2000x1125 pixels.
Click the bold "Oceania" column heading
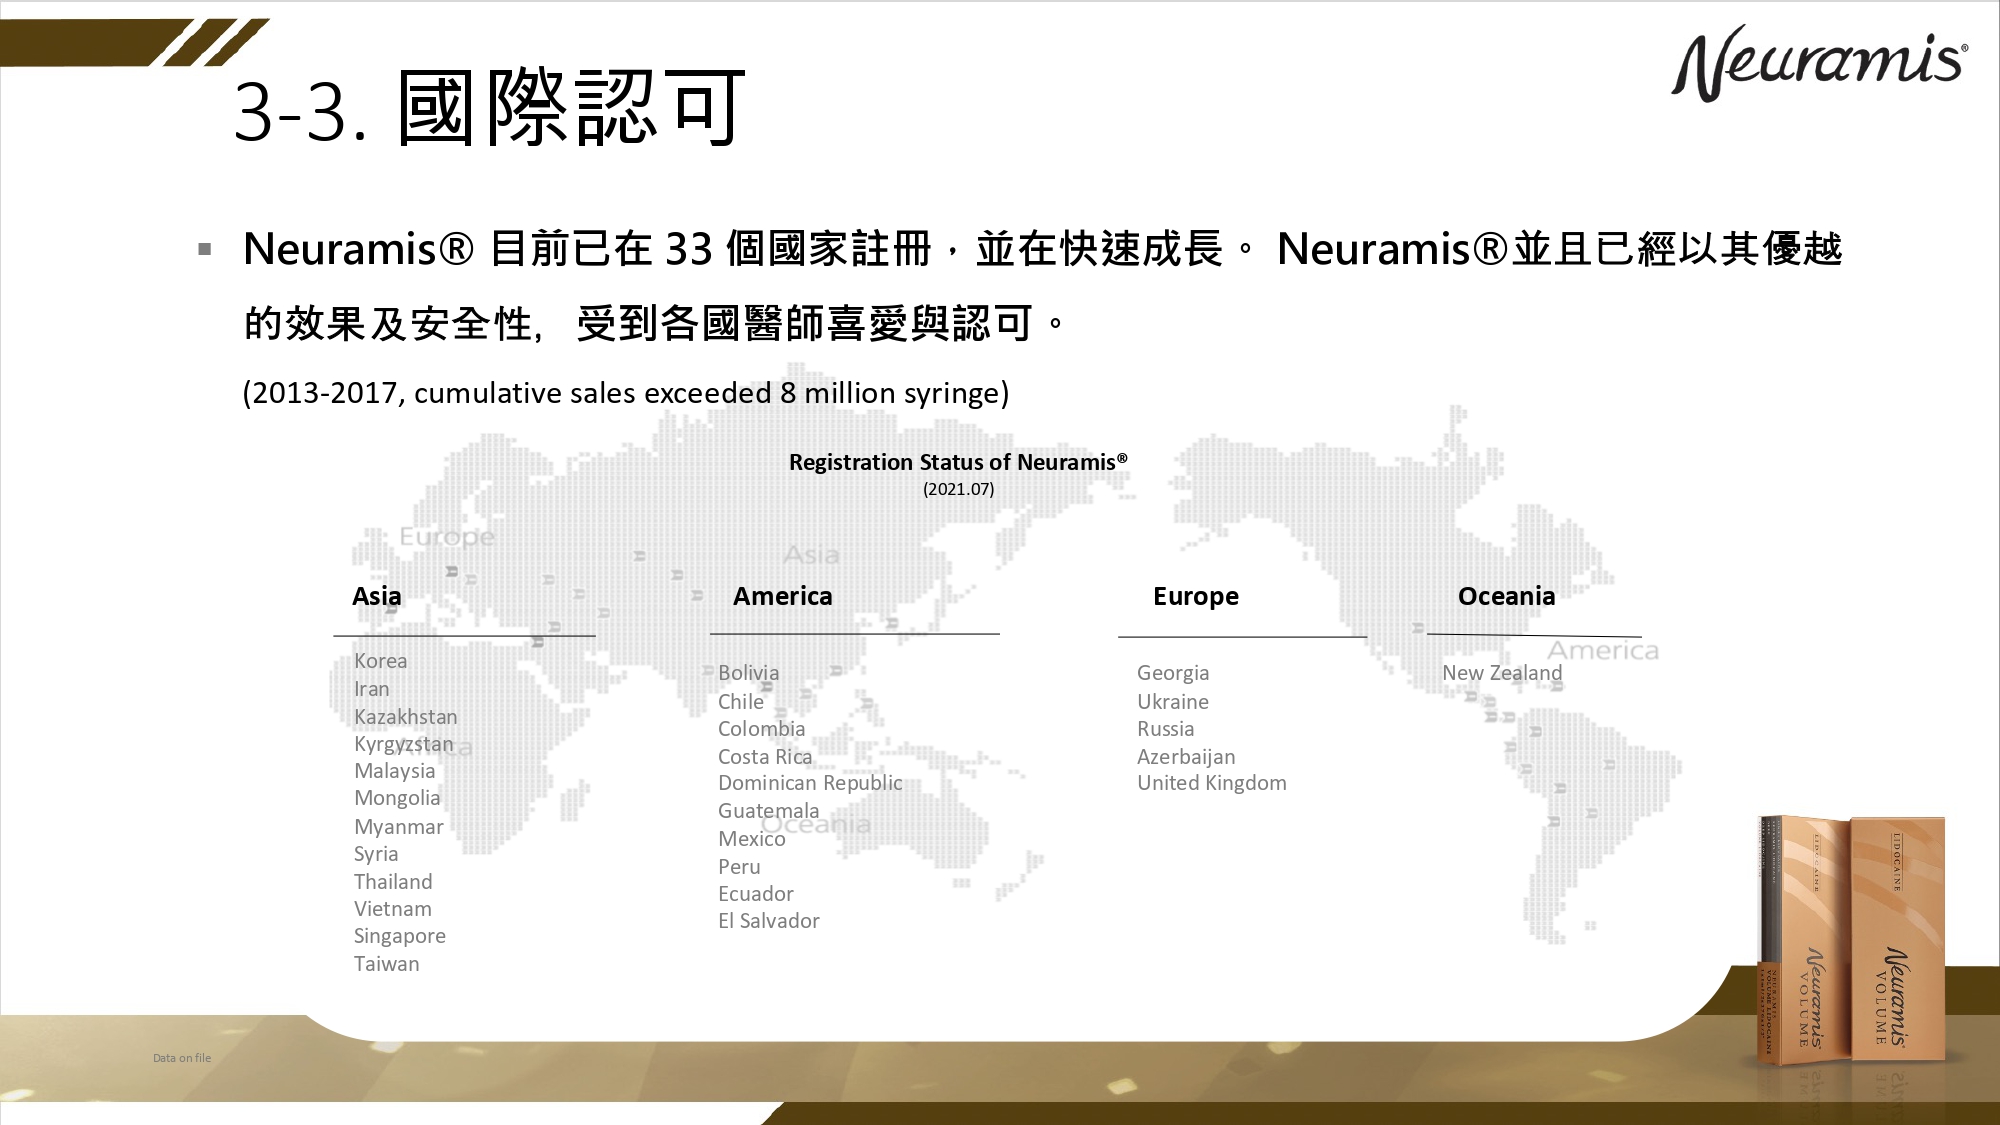(x=1507, y=596)
